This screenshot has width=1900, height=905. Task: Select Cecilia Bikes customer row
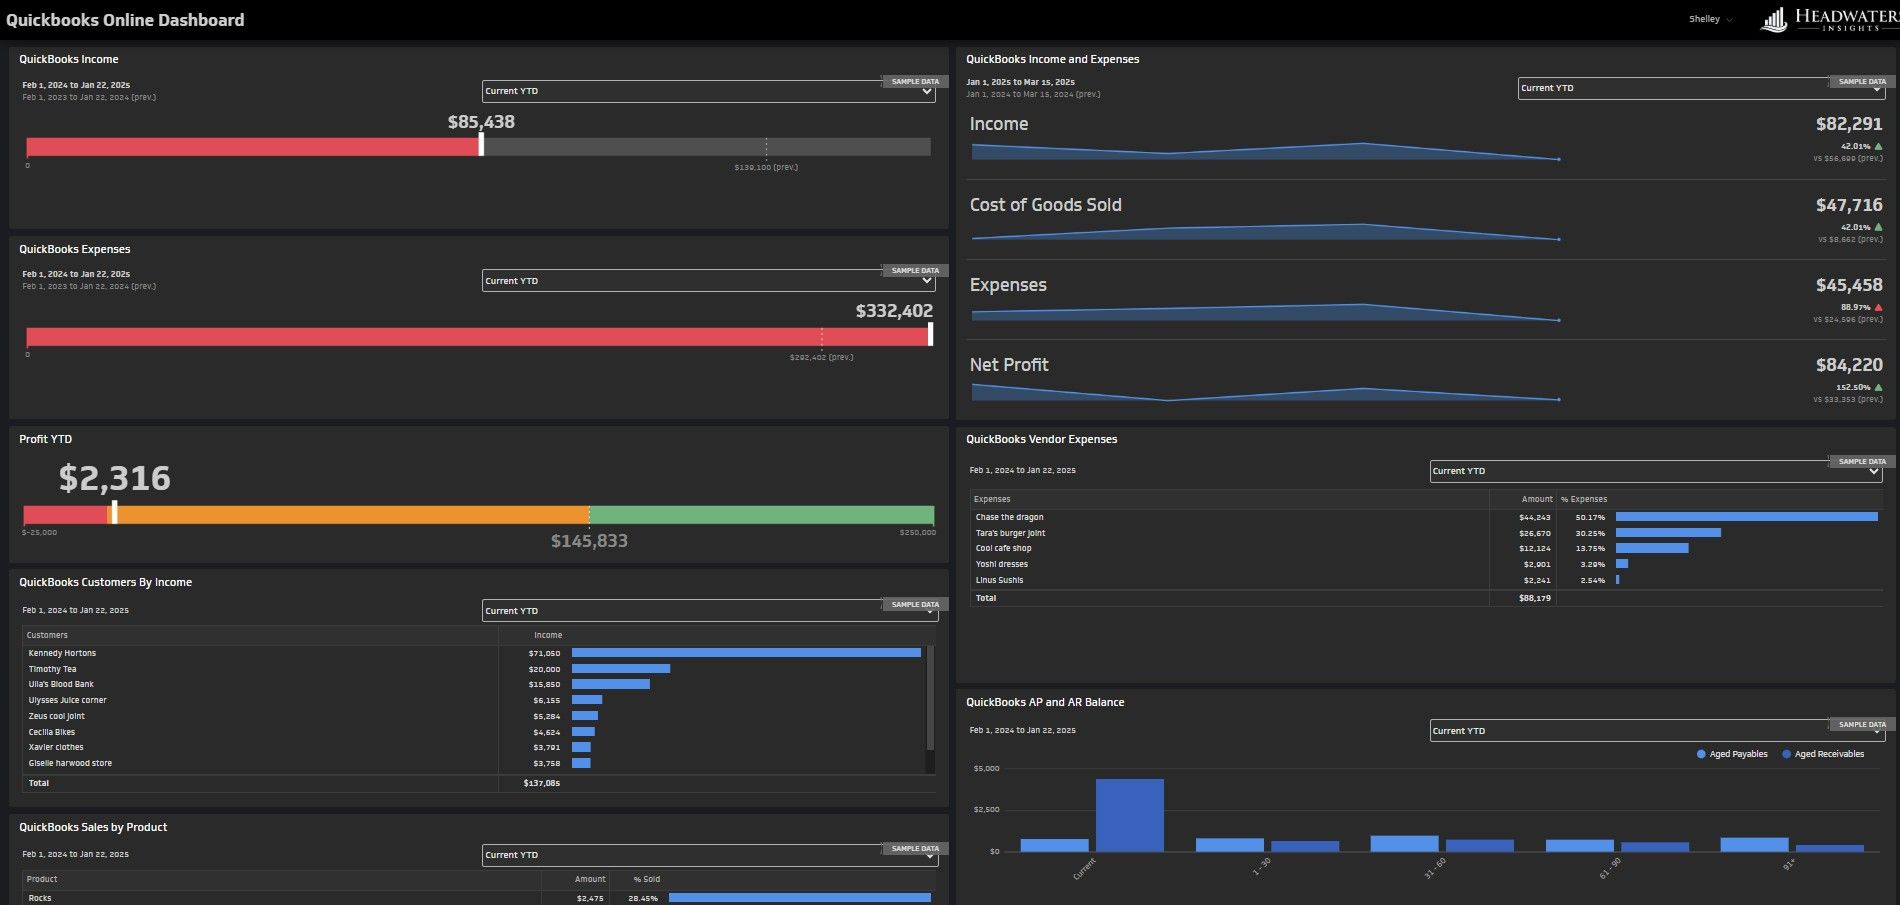pos(474,732)
